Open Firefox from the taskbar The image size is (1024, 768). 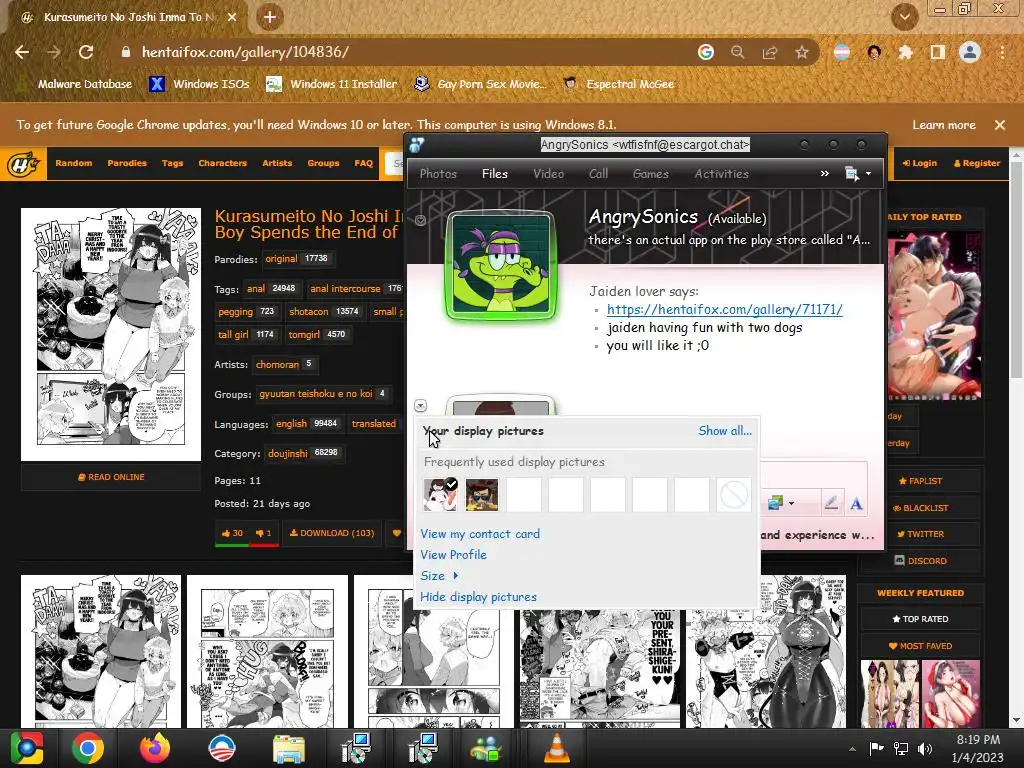pyautogui.click(x=155, y=748)
